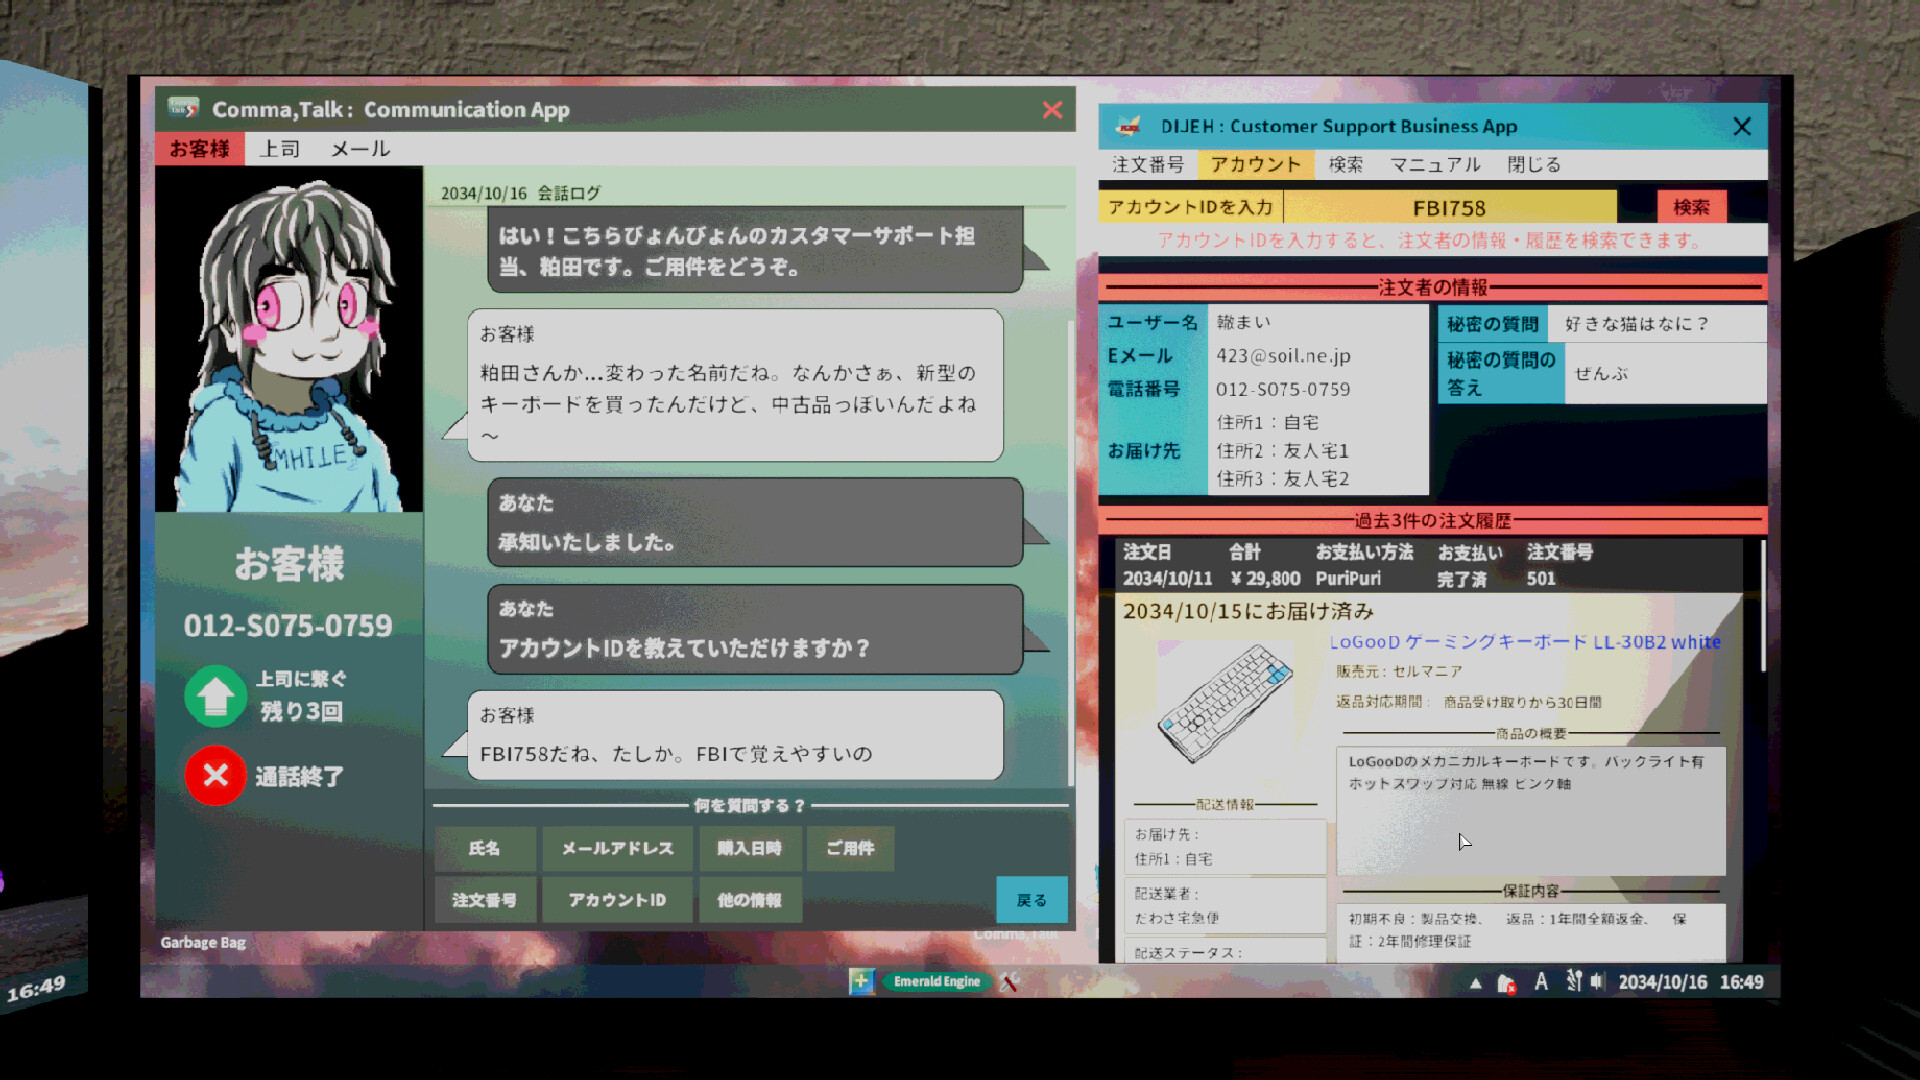
Task: Open the マニュアル tab in DIJEH
Action: pyautogui.click(x=1435, y=165)
